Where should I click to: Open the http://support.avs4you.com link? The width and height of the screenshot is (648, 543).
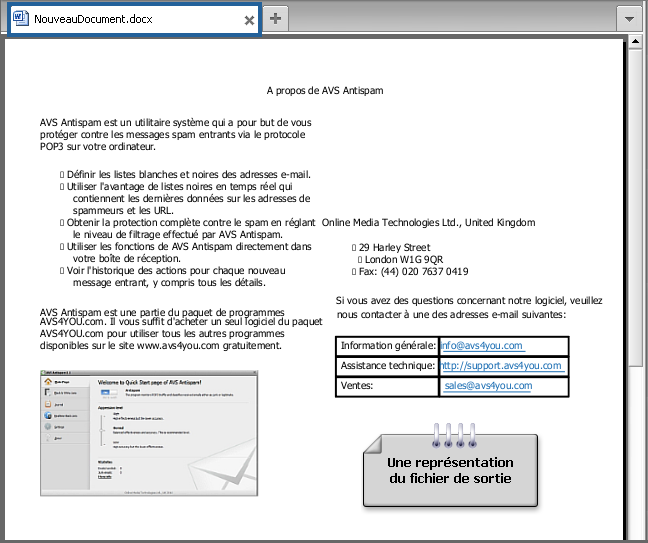502,365
